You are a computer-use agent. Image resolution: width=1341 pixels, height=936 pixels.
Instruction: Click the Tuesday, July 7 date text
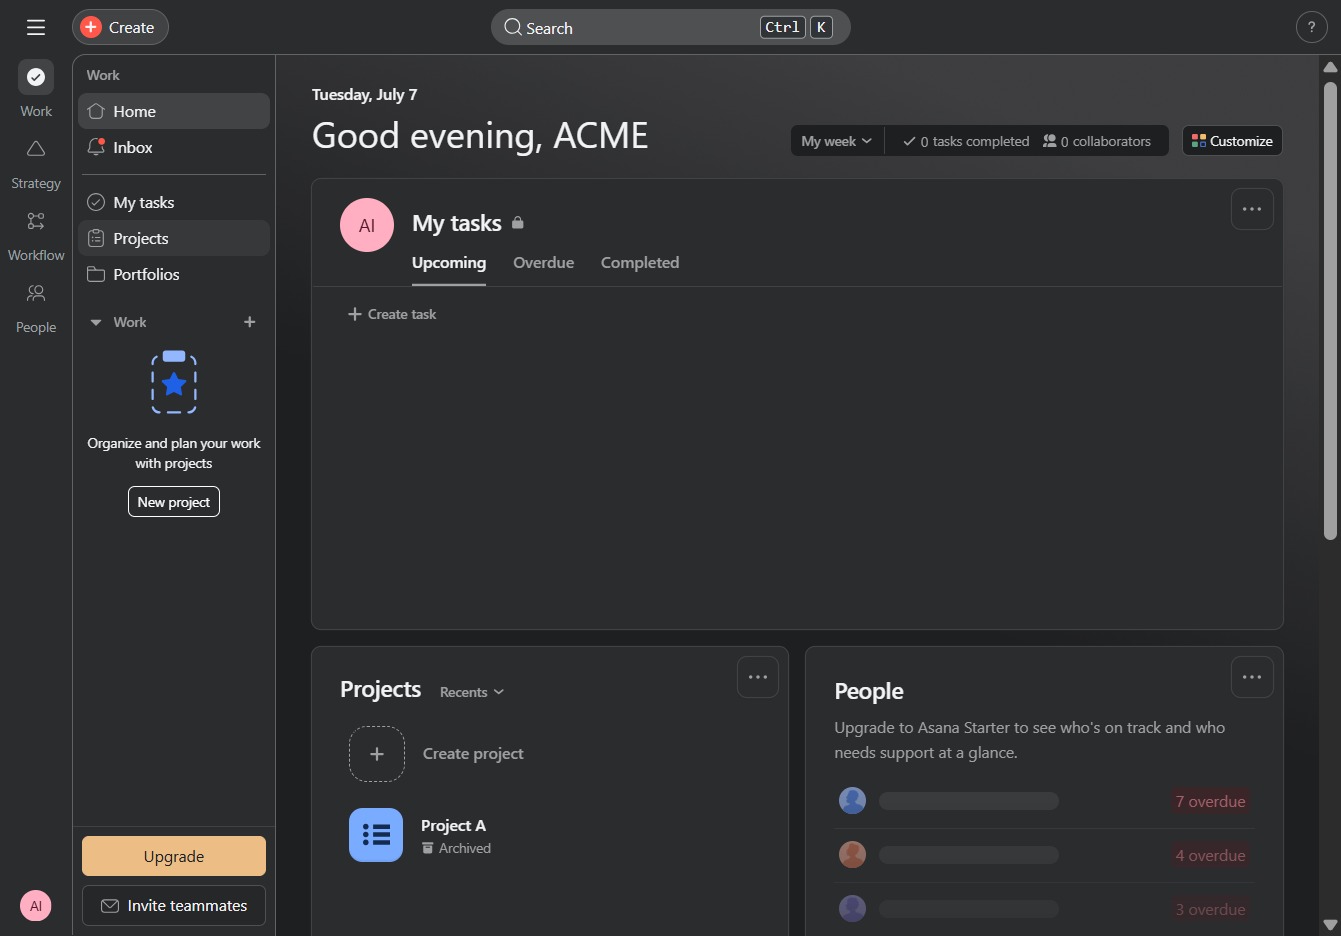point(364,94)
